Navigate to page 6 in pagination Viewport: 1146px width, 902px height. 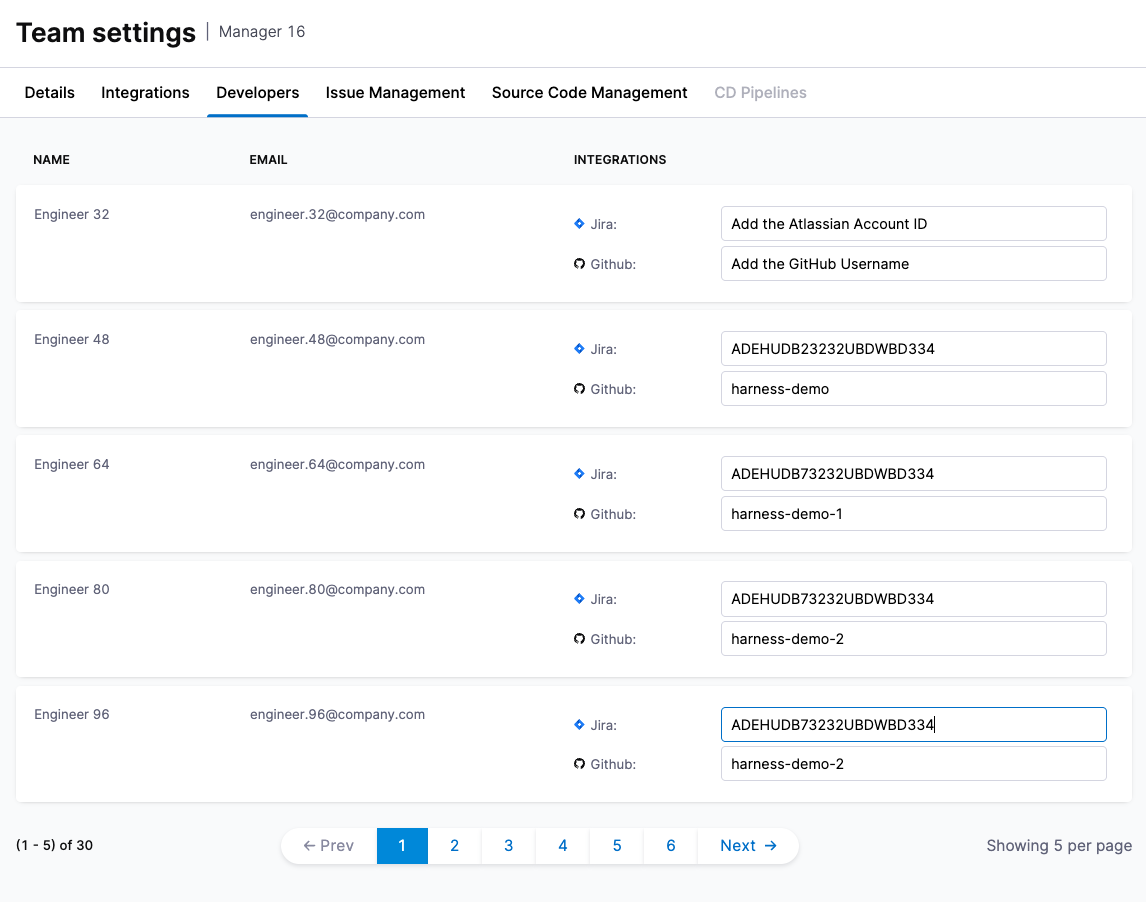coord(670,846)
